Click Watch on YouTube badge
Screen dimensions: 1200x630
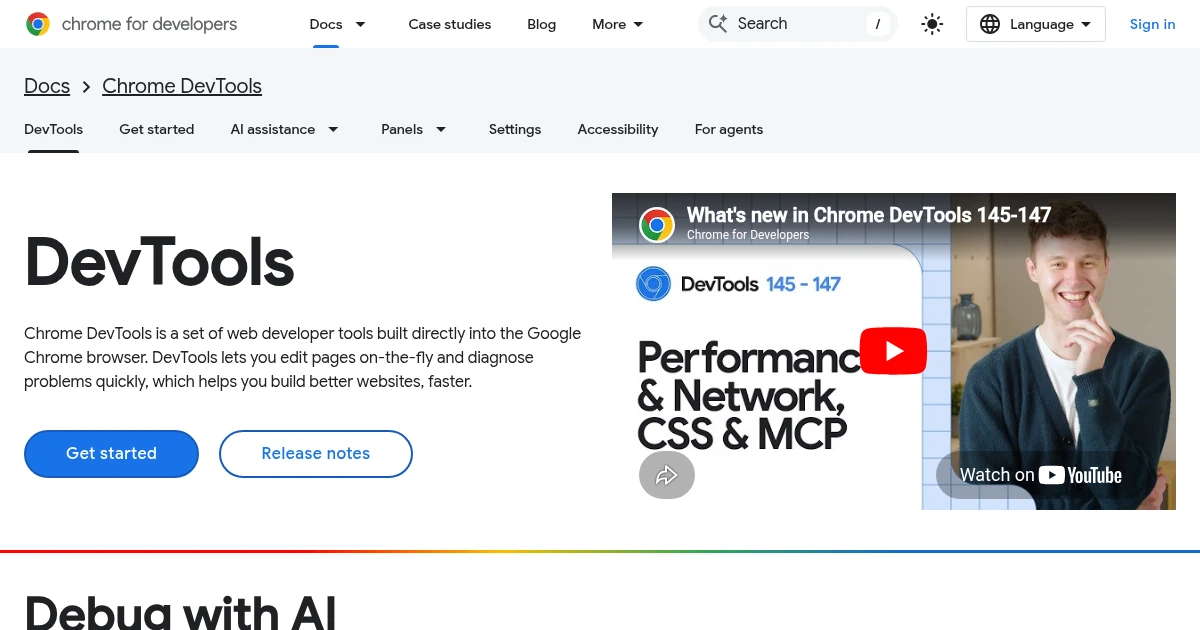tap(1041, 475)
